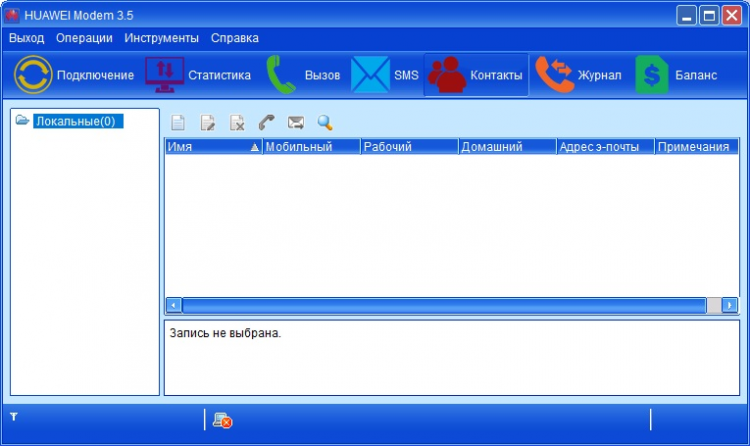750x446 pixels.
Task: Open the Инструменты menu
Action: pos(161,38)
